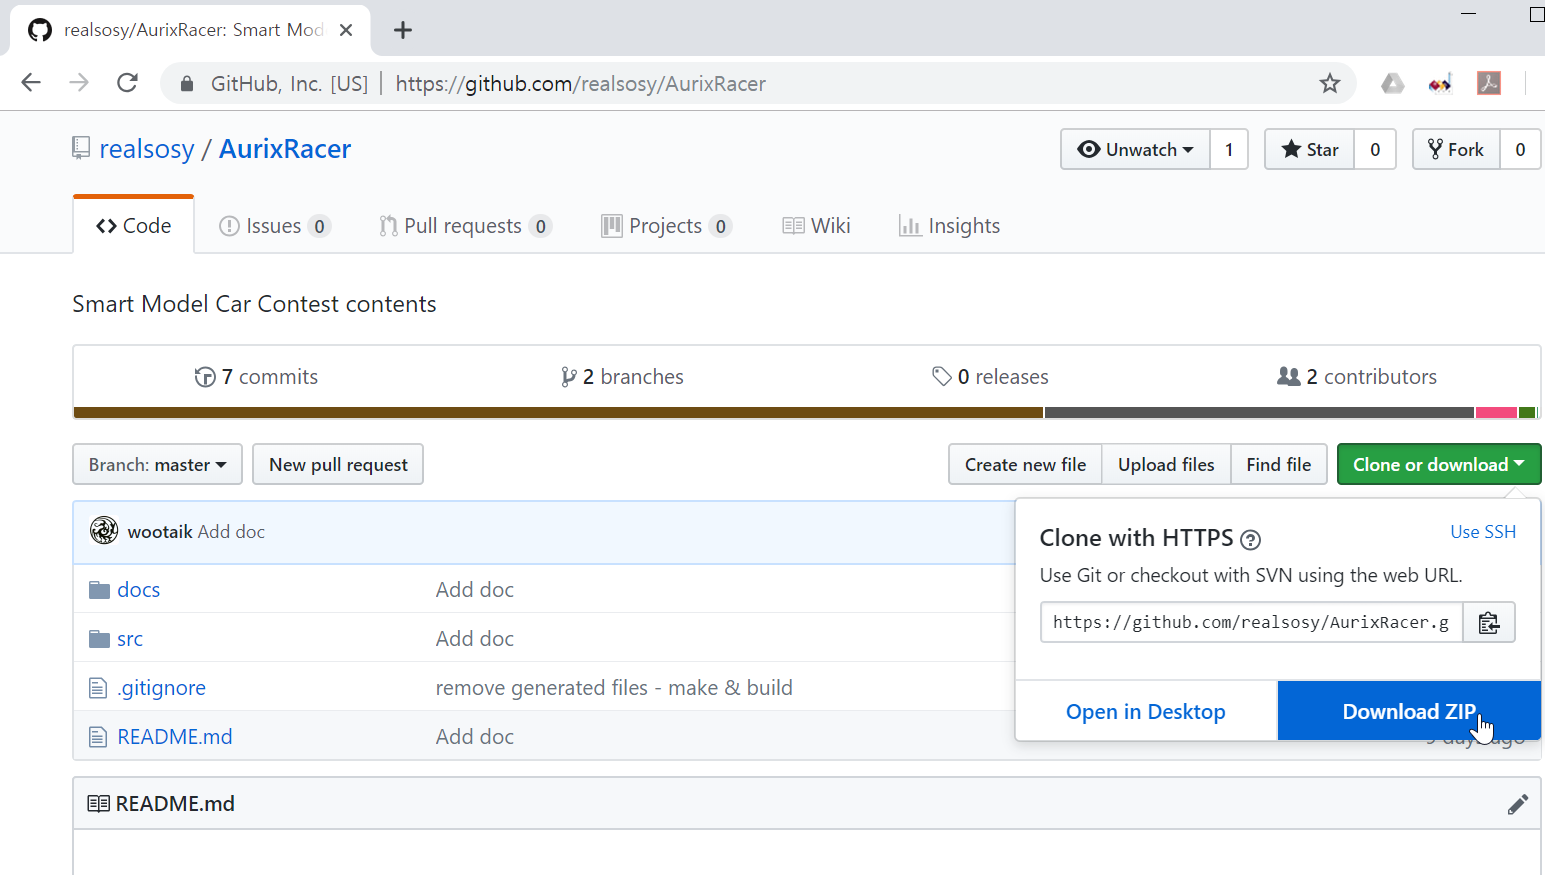Click the dark gray language bar segment
Viewport: 1545px width, 875px height.
coord(1259,412)
